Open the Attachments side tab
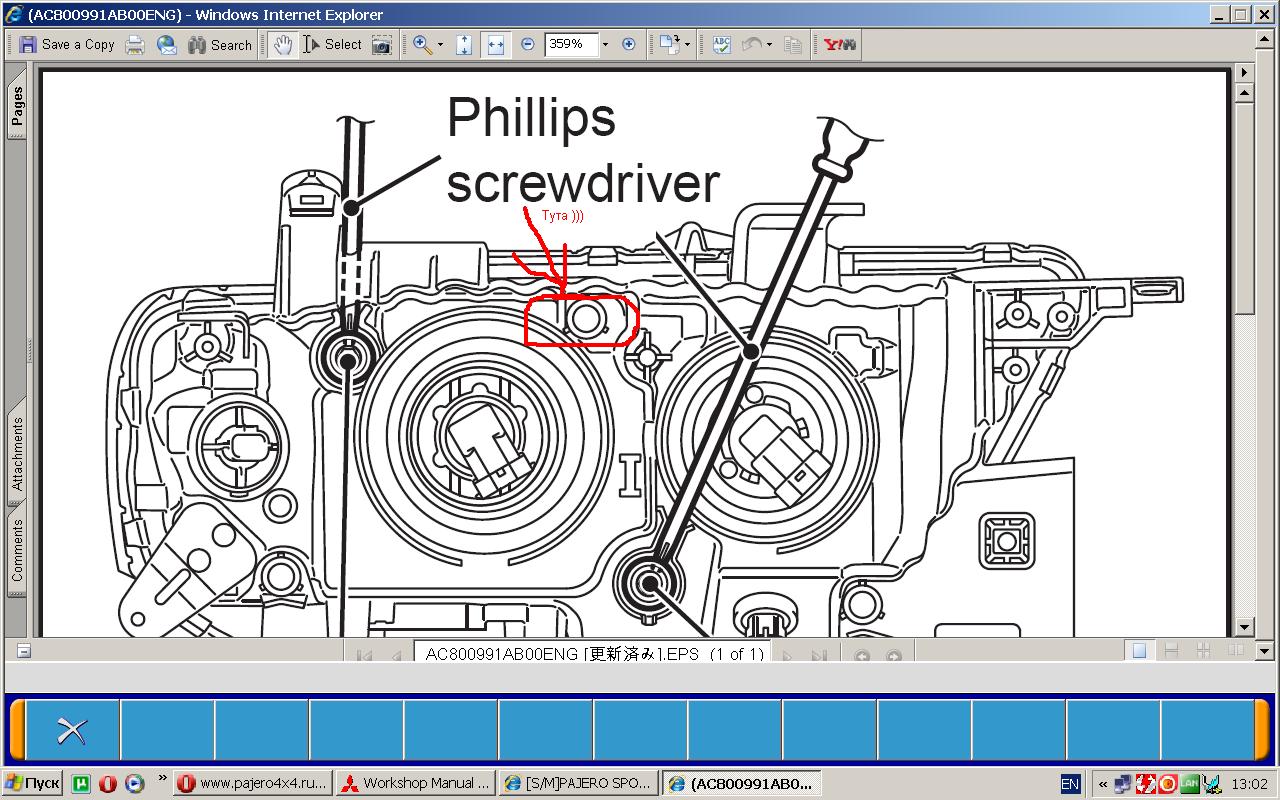 click(x=17, y=453)
